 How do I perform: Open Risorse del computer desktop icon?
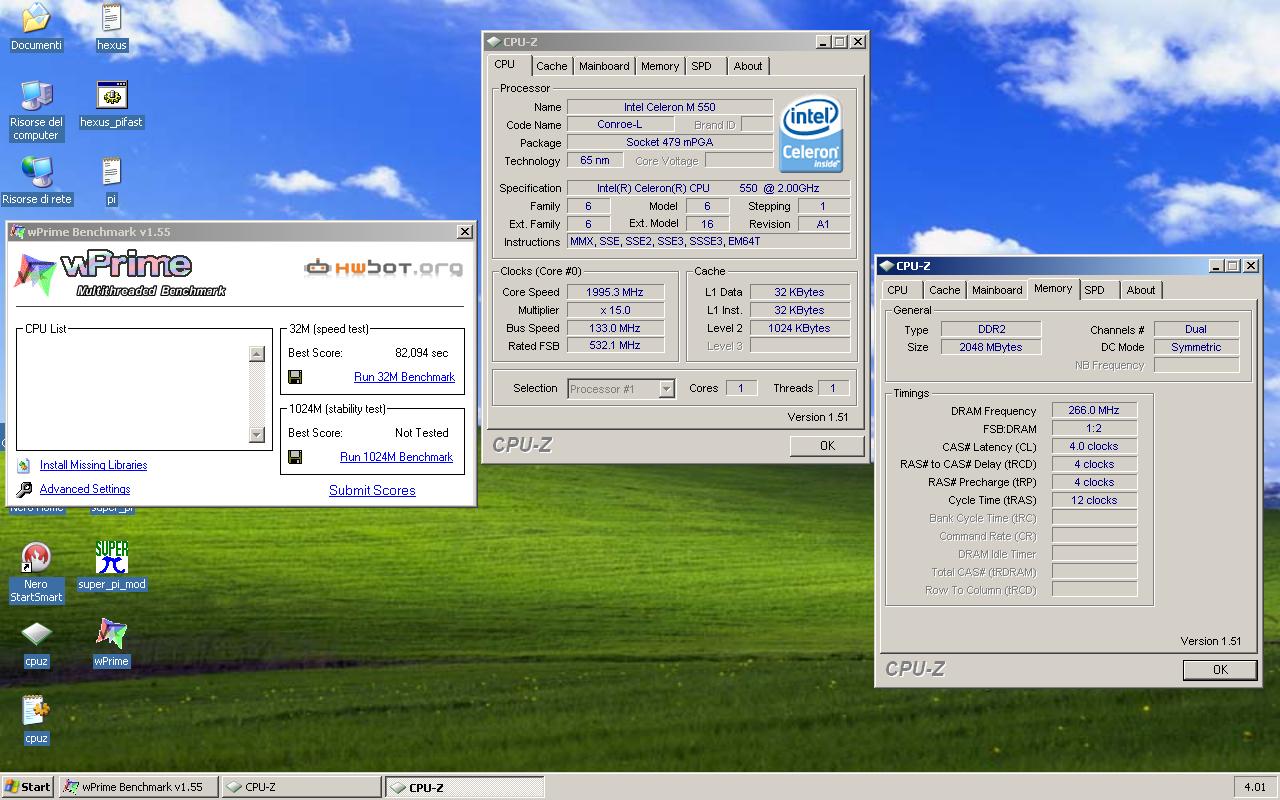pos(36,95)
